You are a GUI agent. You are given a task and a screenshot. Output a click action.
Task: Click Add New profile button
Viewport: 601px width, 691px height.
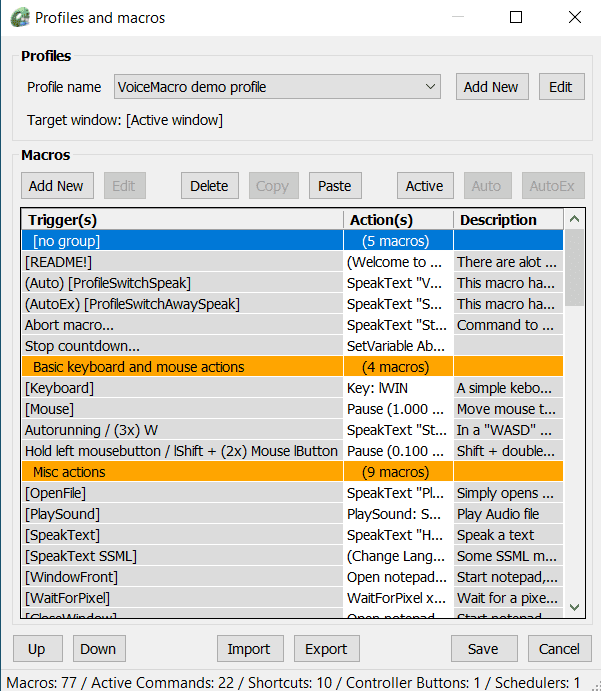pyautogui.click(x=491, y=87)
